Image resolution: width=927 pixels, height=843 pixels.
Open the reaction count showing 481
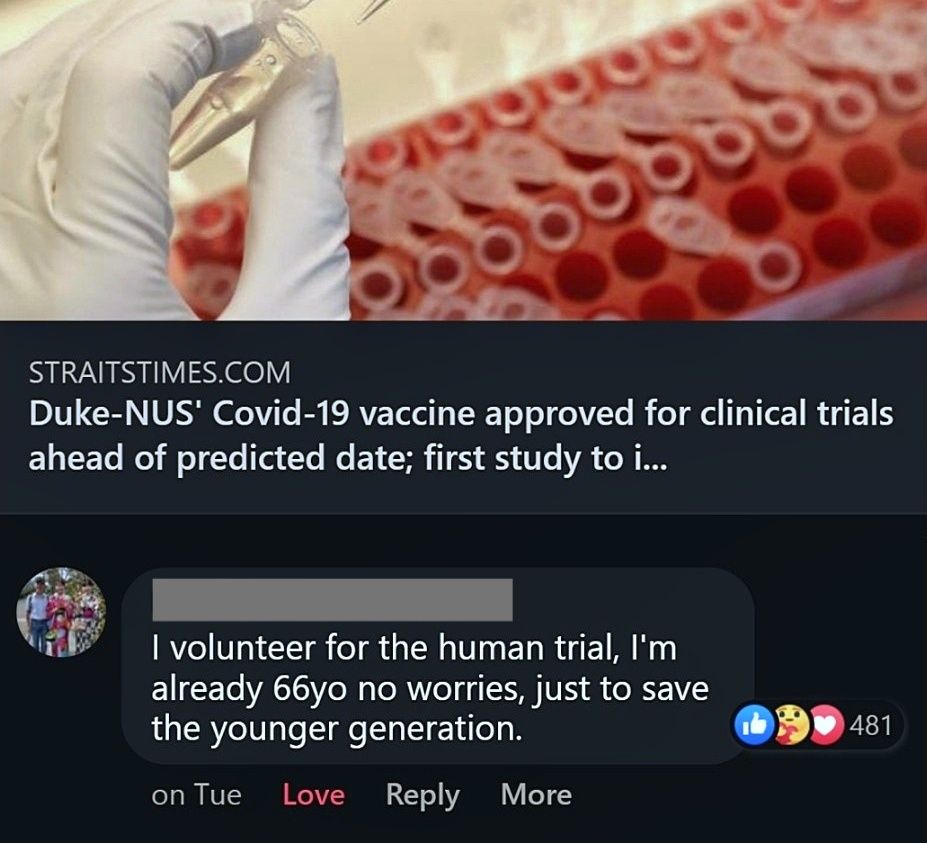[869, 725]
